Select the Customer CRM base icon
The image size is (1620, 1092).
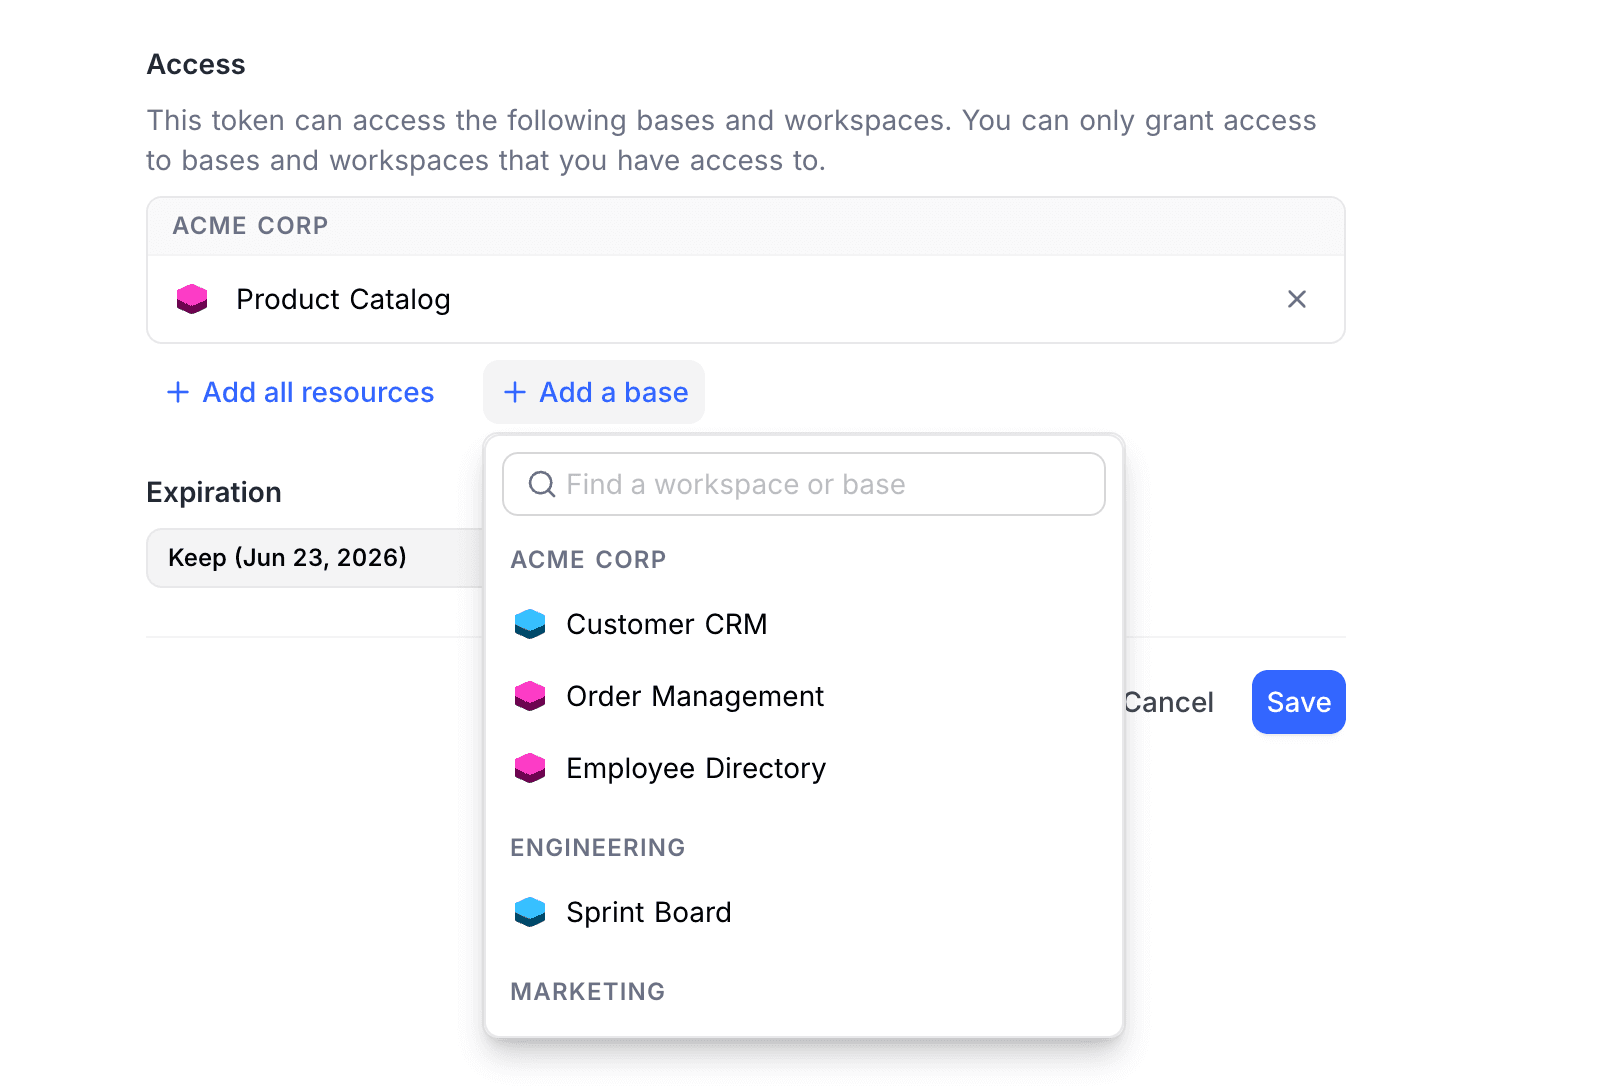(531, 623)
